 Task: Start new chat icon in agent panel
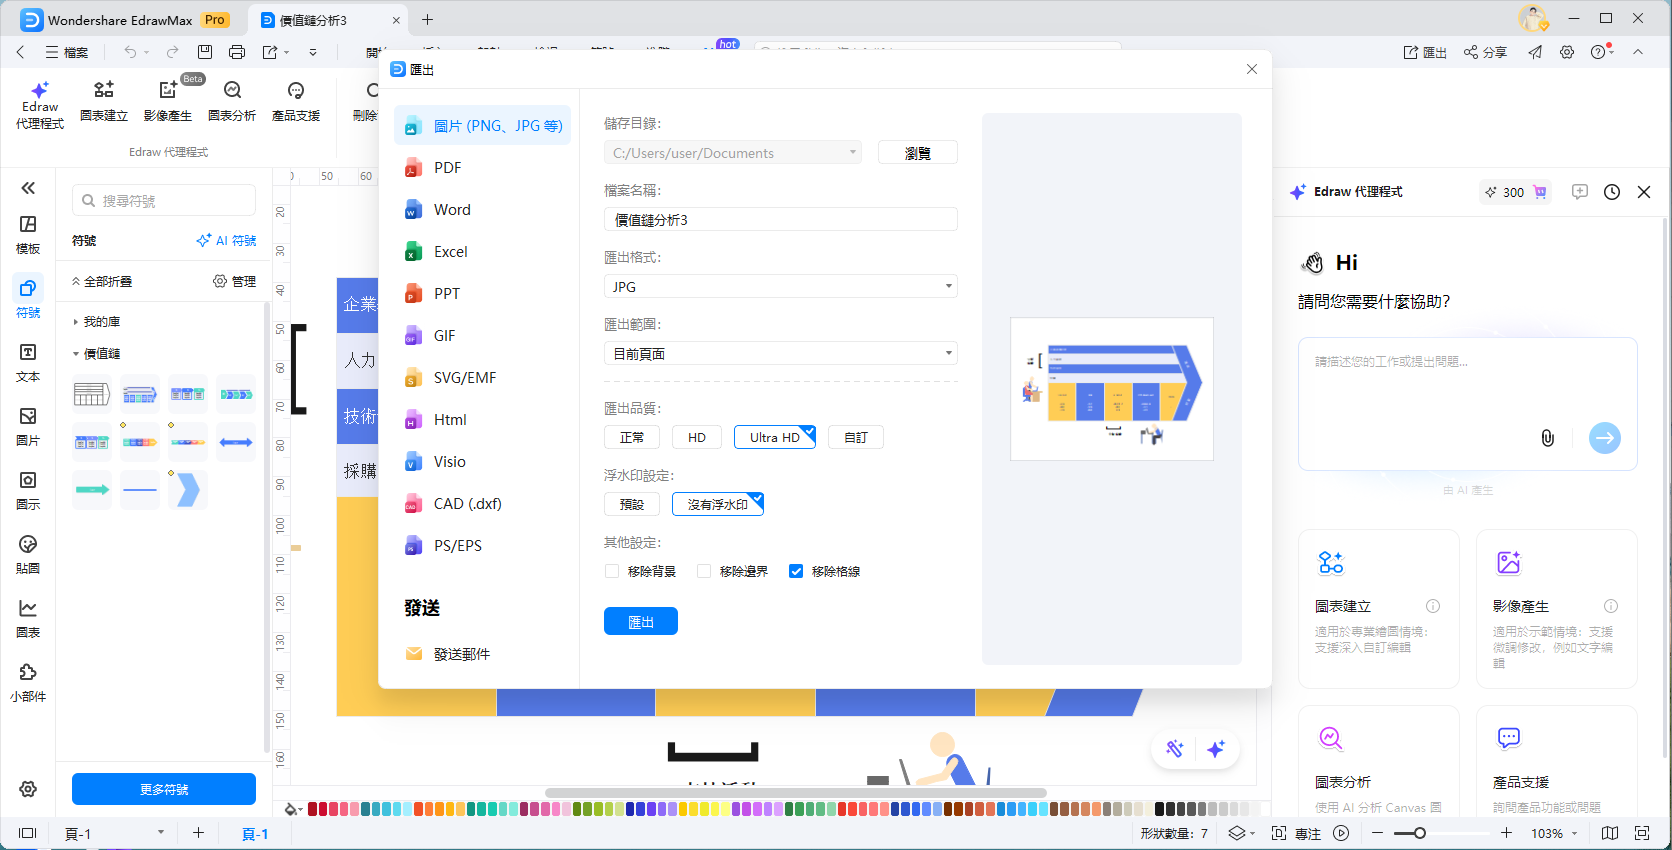click(x=1580, y=192)
